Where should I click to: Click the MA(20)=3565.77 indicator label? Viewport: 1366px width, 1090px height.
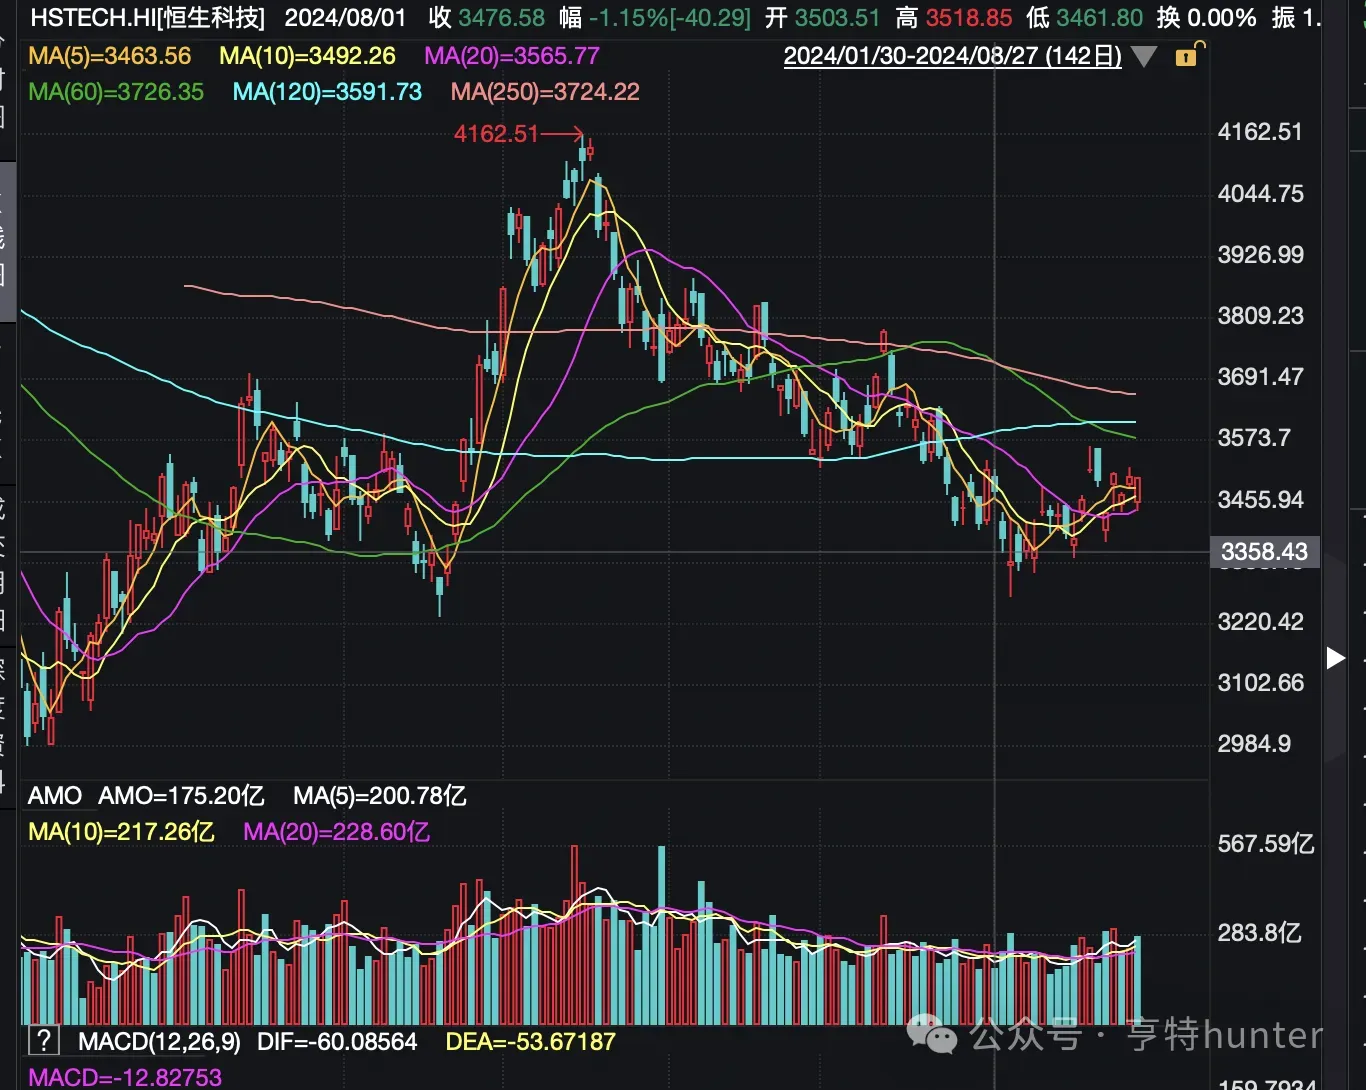(512, 56)
